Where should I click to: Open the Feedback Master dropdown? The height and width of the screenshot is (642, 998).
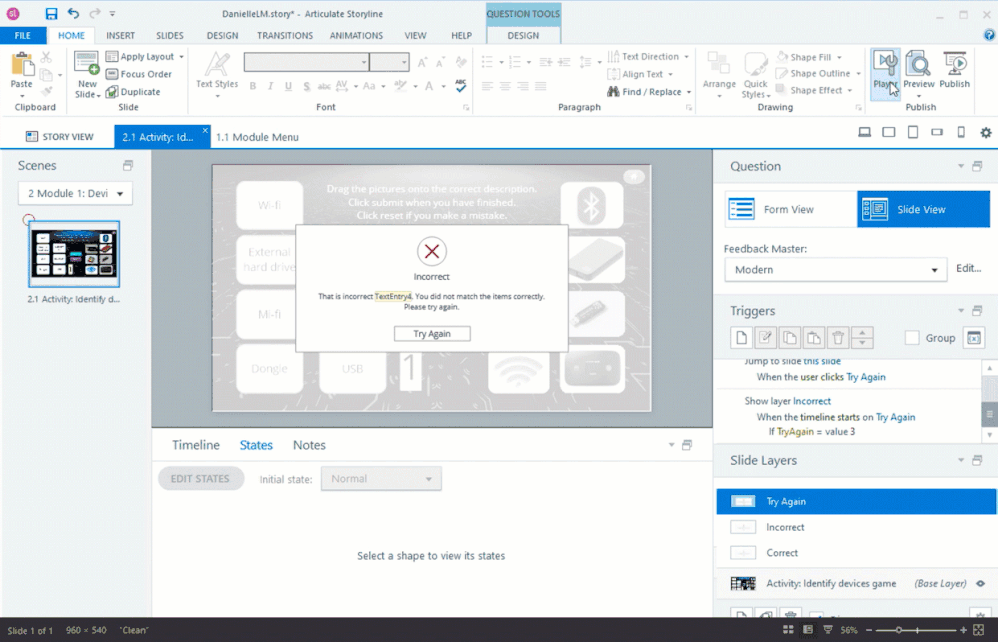[x=835, y=270]
